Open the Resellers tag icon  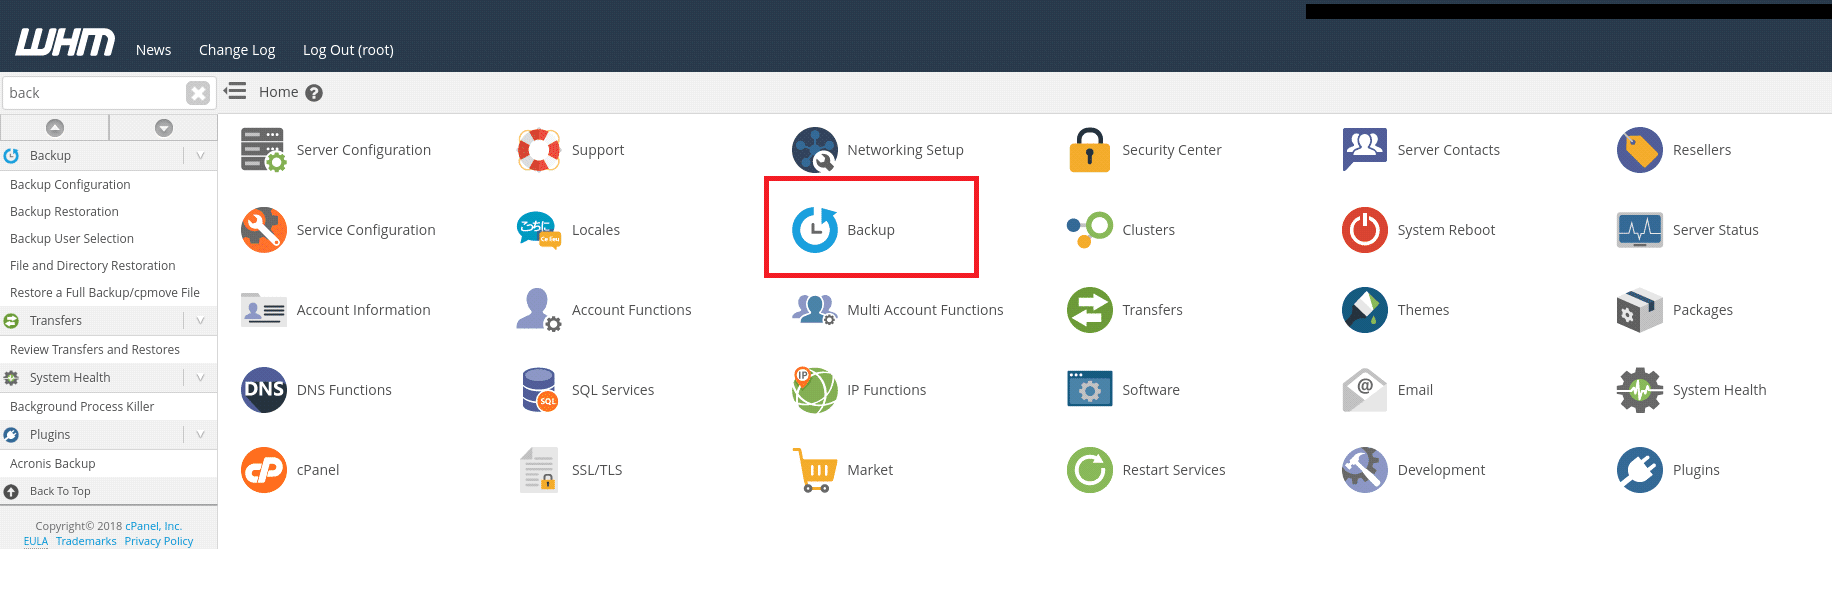point(1640,150)
